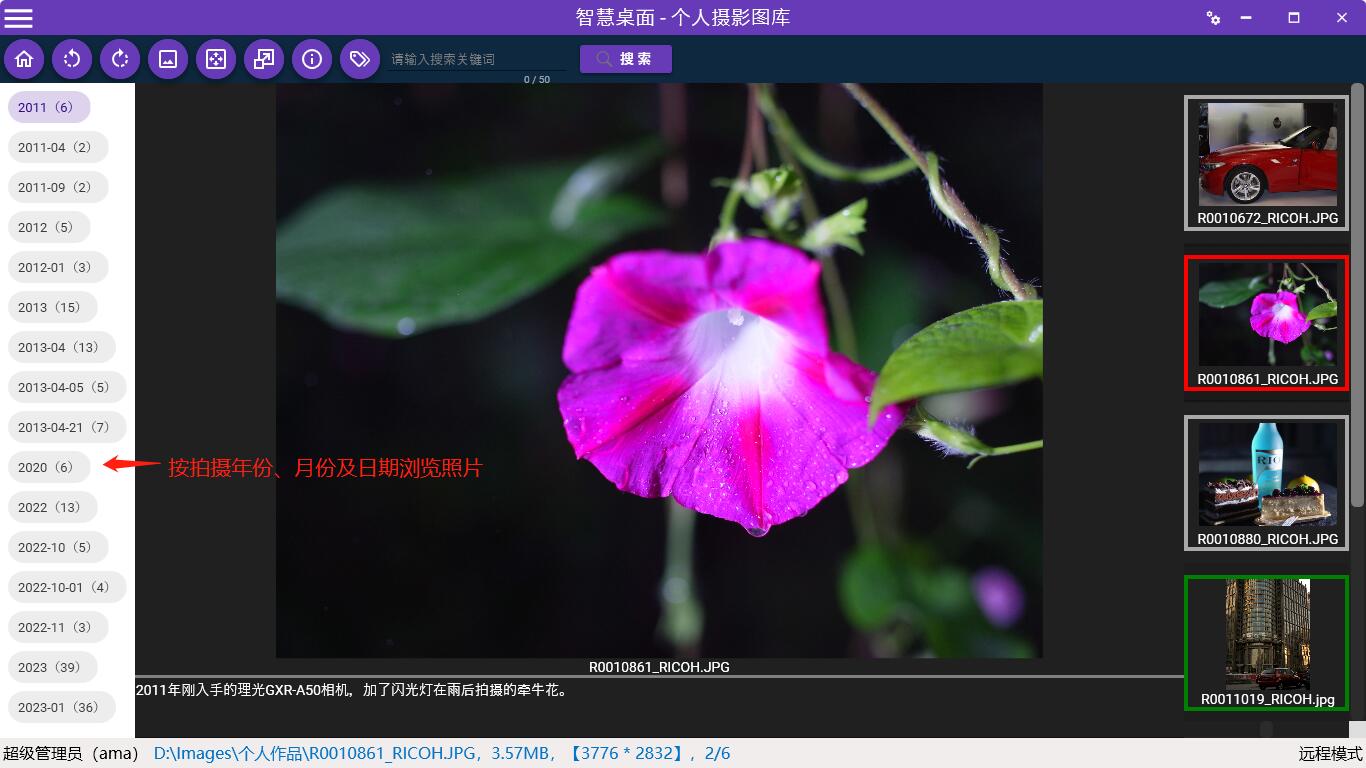Open the tags icon button
Image resolution: width=1366 pixels, height=768 pixels.
pyautogui.click(x=360, y=59)
